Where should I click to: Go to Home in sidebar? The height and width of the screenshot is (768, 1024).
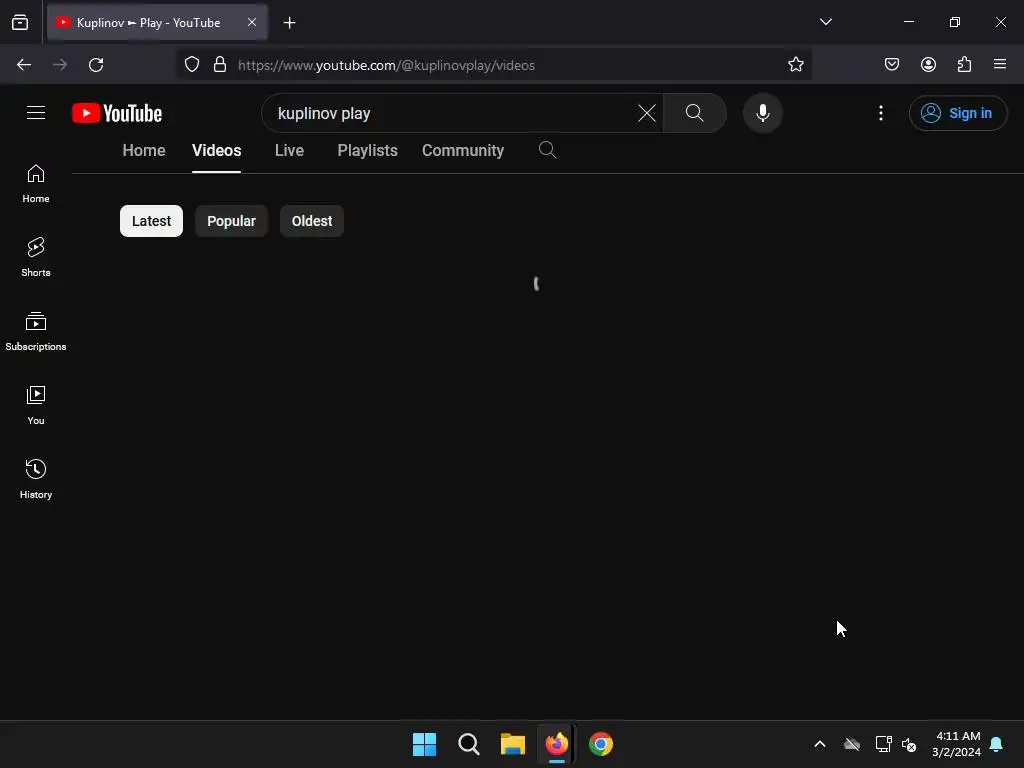pyautogui.click(x=36, y=184)
